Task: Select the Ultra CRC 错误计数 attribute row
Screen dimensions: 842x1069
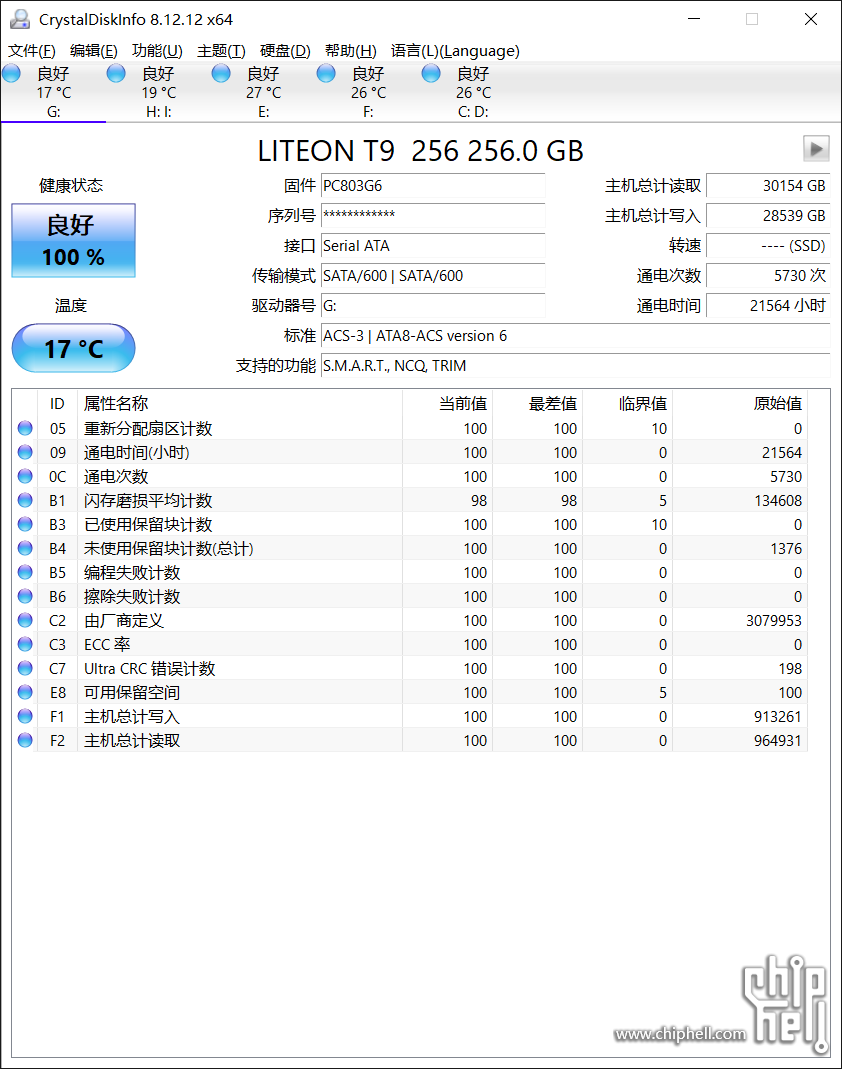Action: (410, 668)
